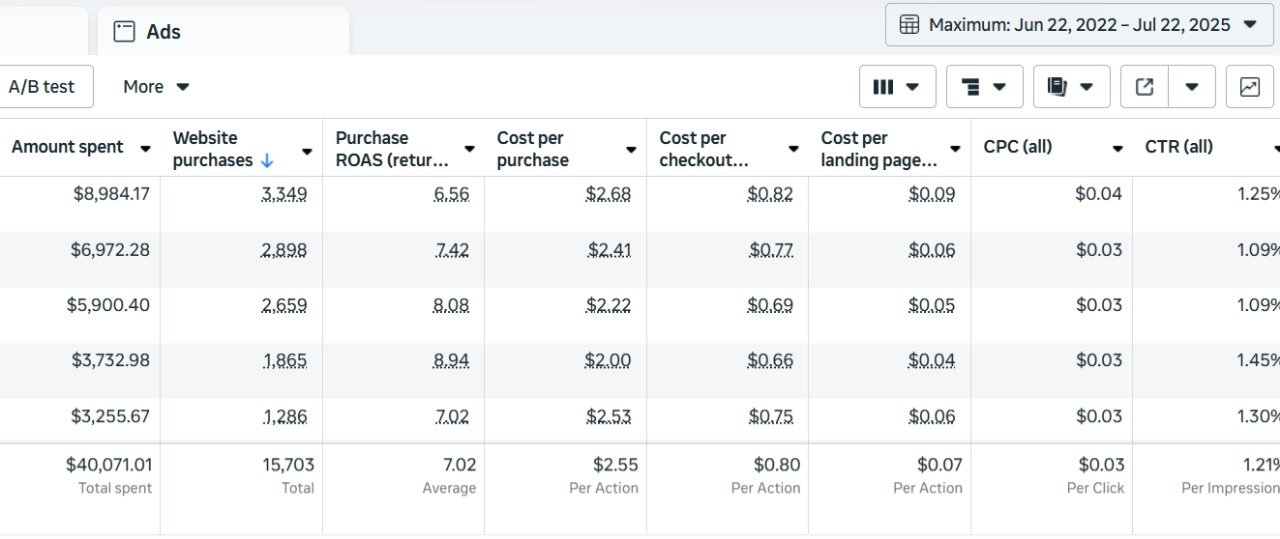Open the Purchase ROAS column dropdown arrow
Viewport: 1280px width, 539px height.
(x=469, y=149)
